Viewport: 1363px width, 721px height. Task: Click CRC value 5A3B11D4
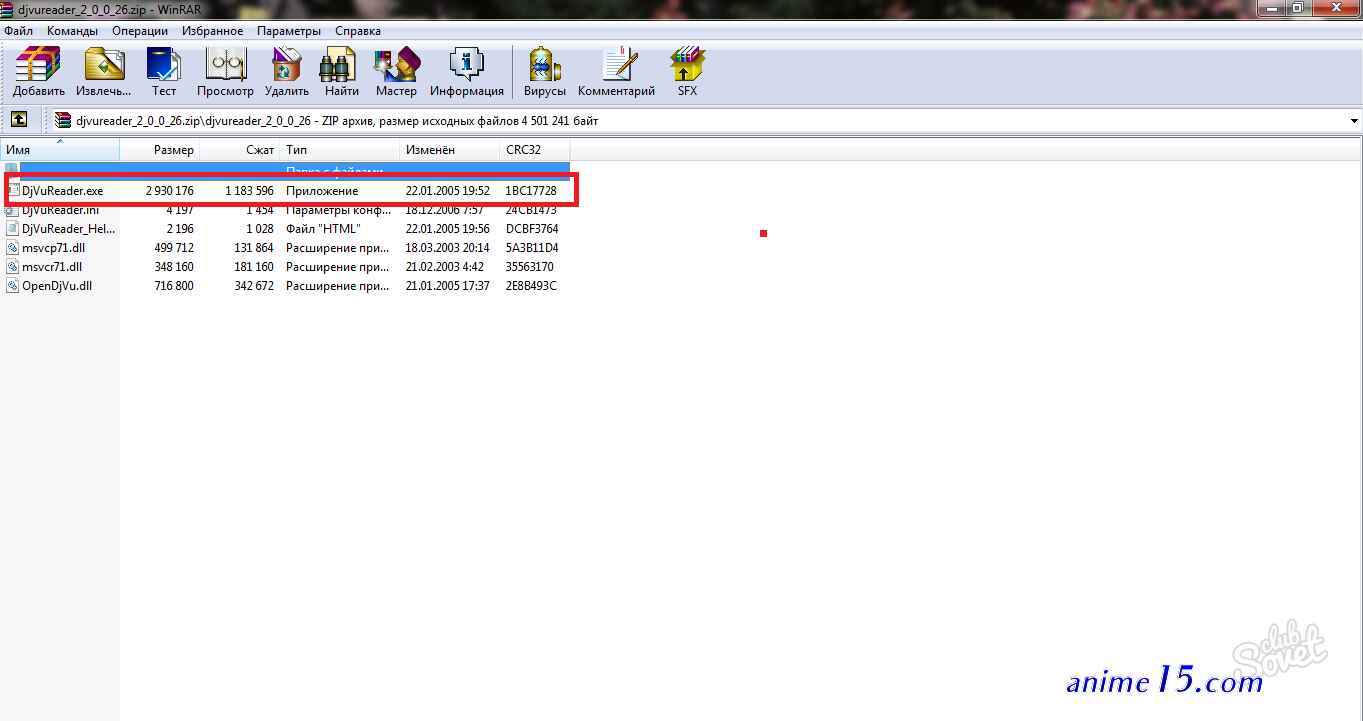(x=532, y=248)
